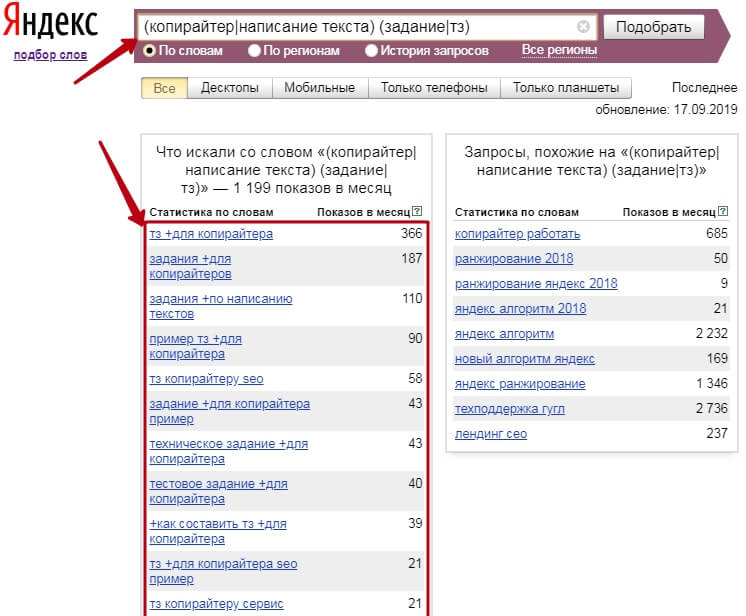Open the ранжирование 2018 query
Screen dimensions: 746x616
(x=514, y=259)
